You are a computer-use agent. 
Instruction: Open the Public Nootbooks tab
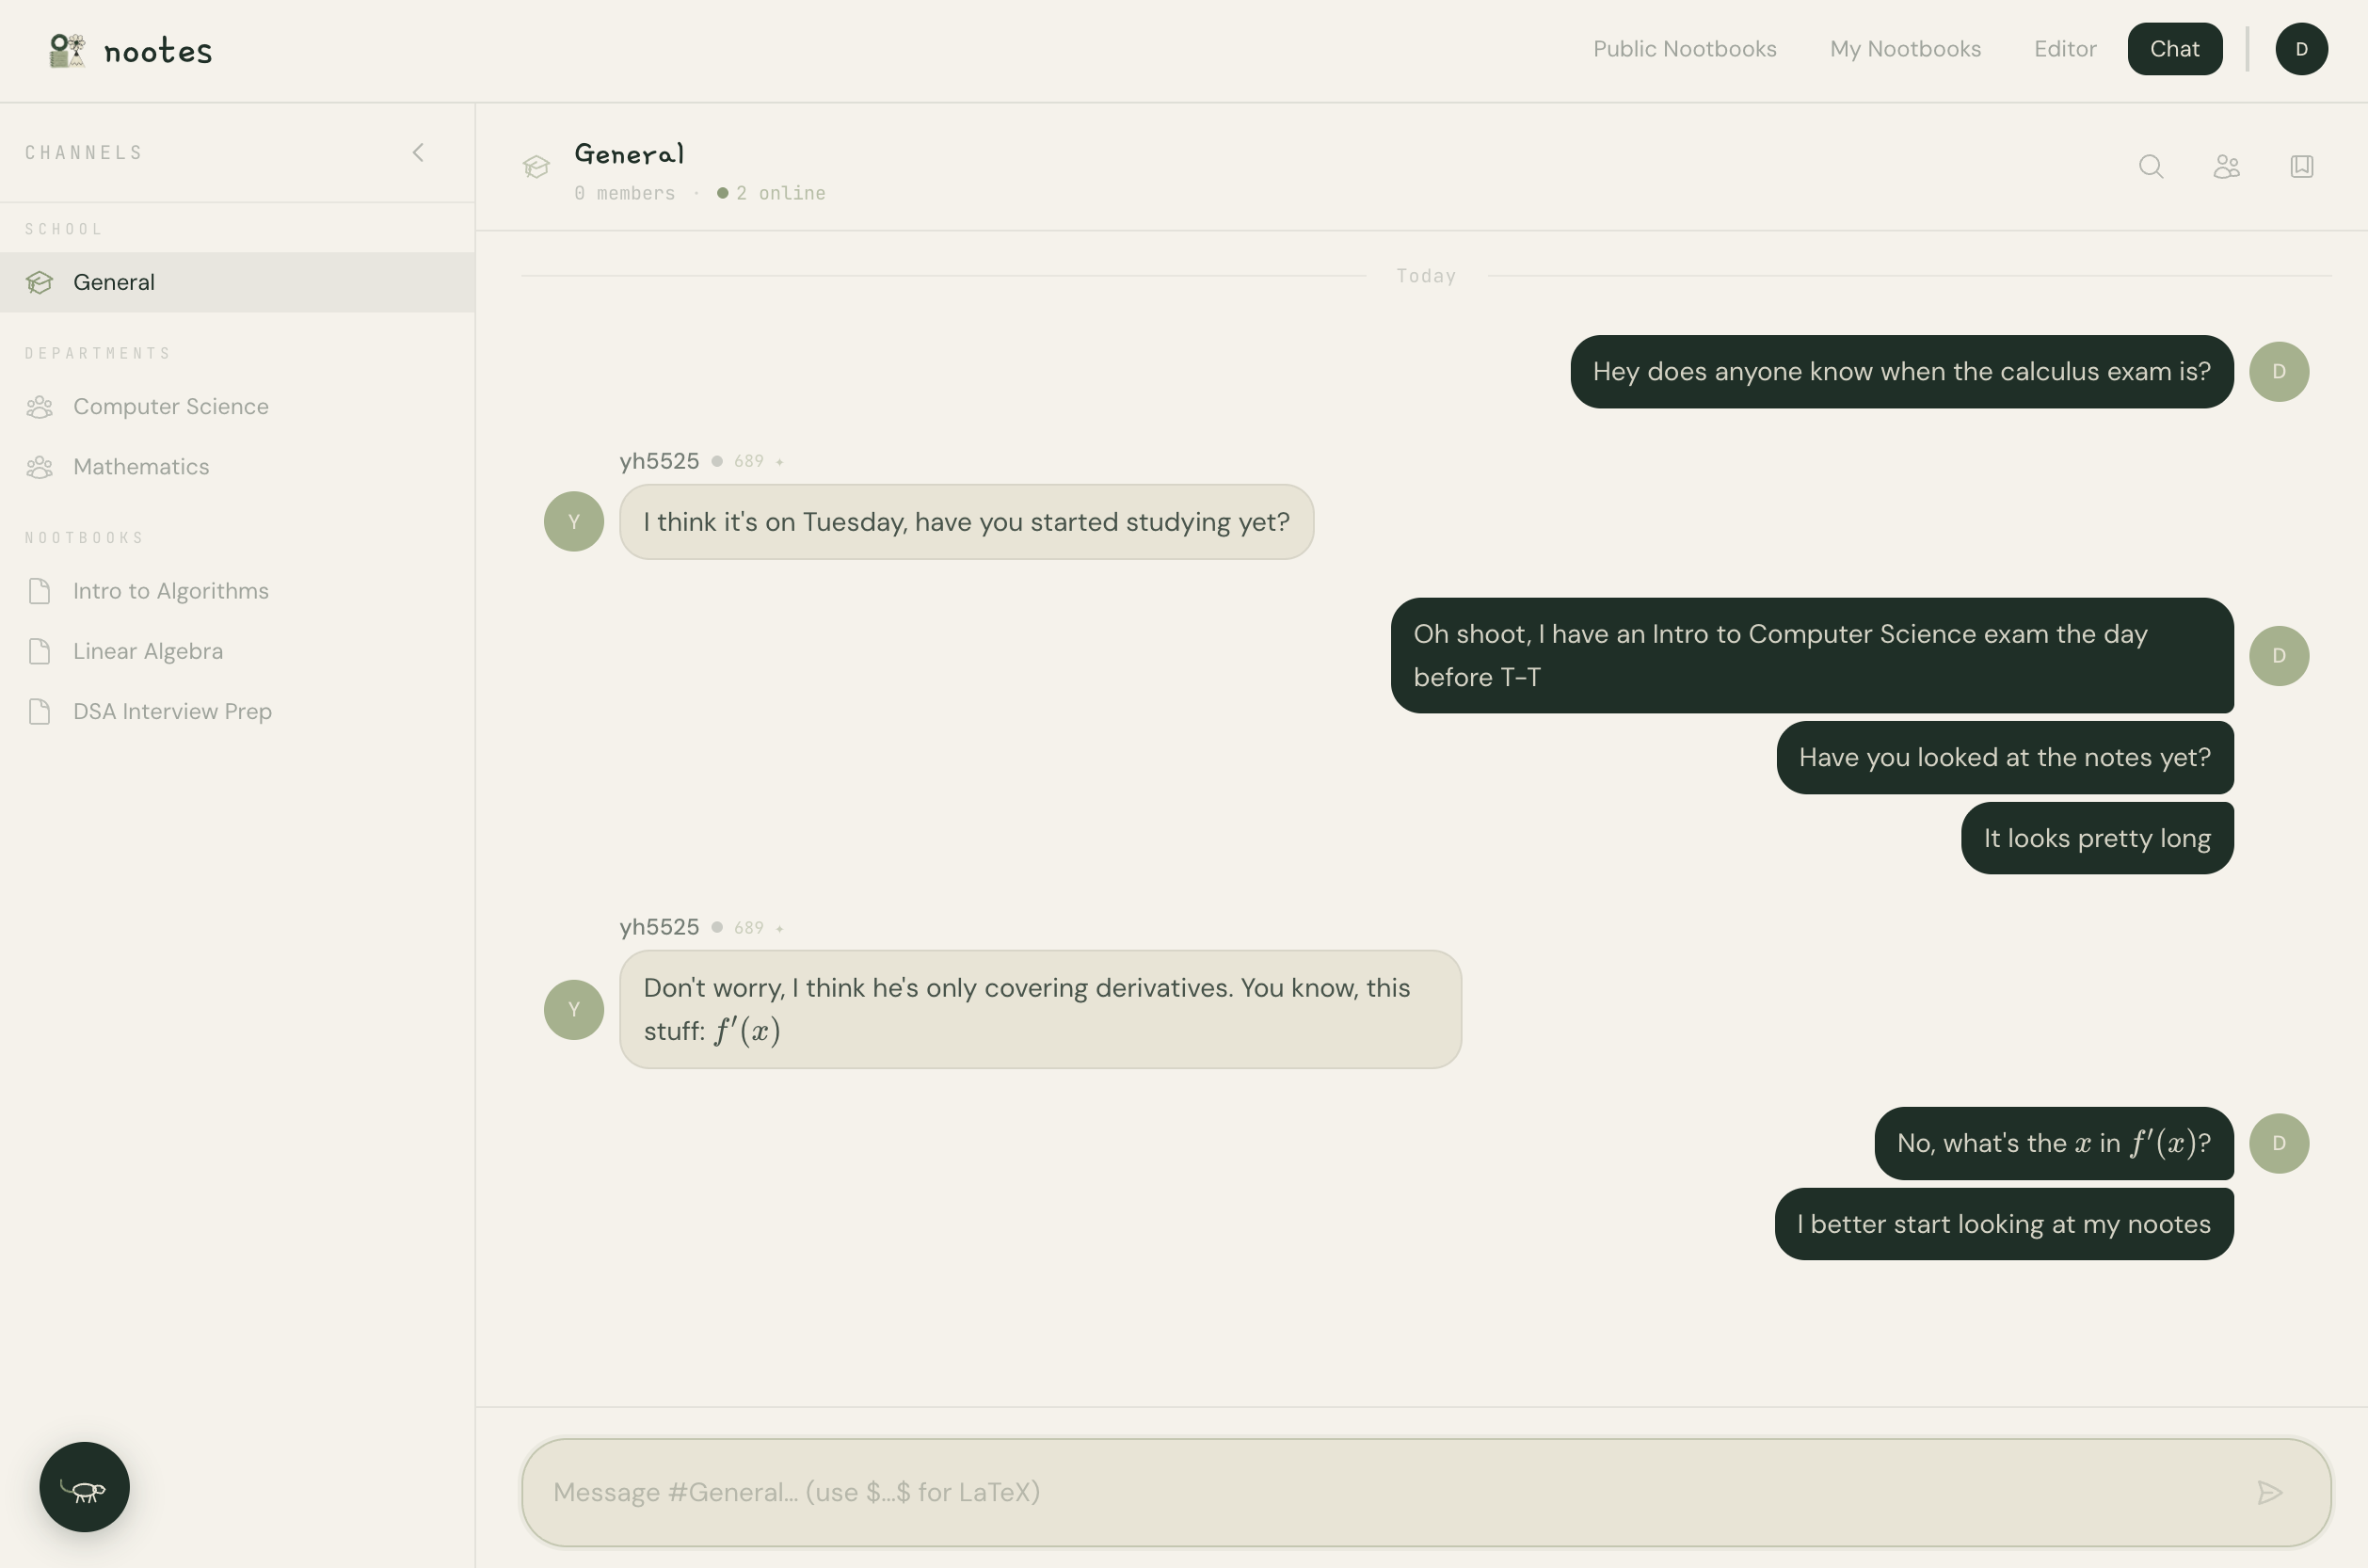tap(1684, 49)
